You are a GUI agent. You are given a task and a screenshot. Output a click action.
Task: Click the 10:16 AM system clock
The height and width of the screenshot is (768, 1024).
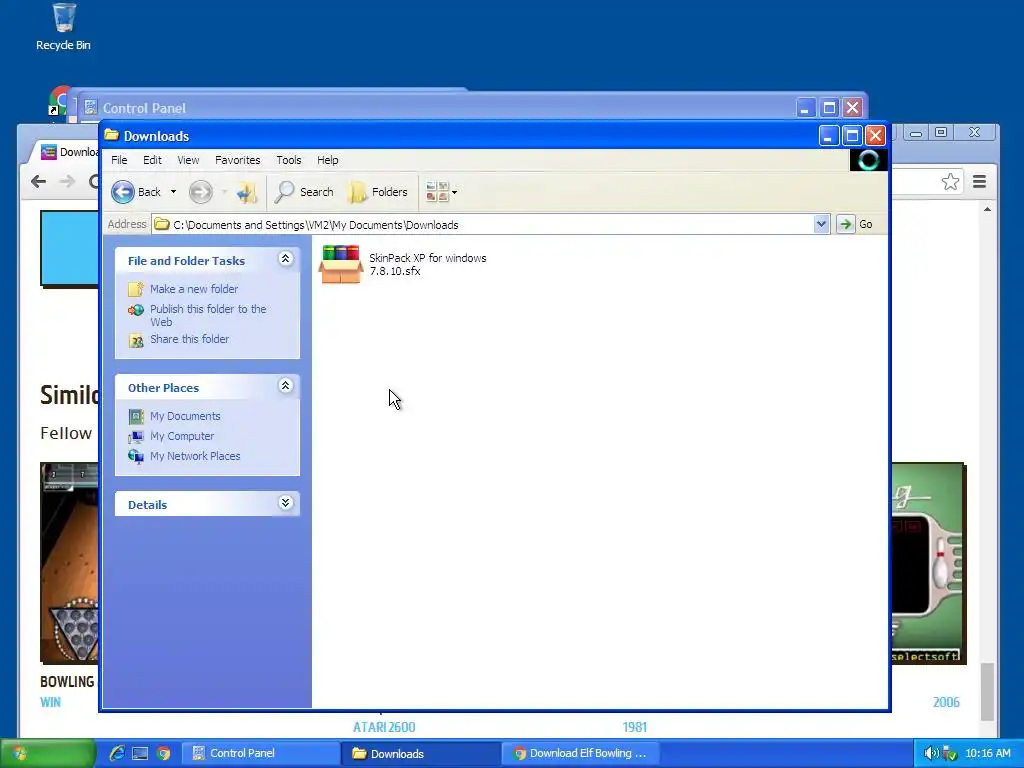point(987,753)
